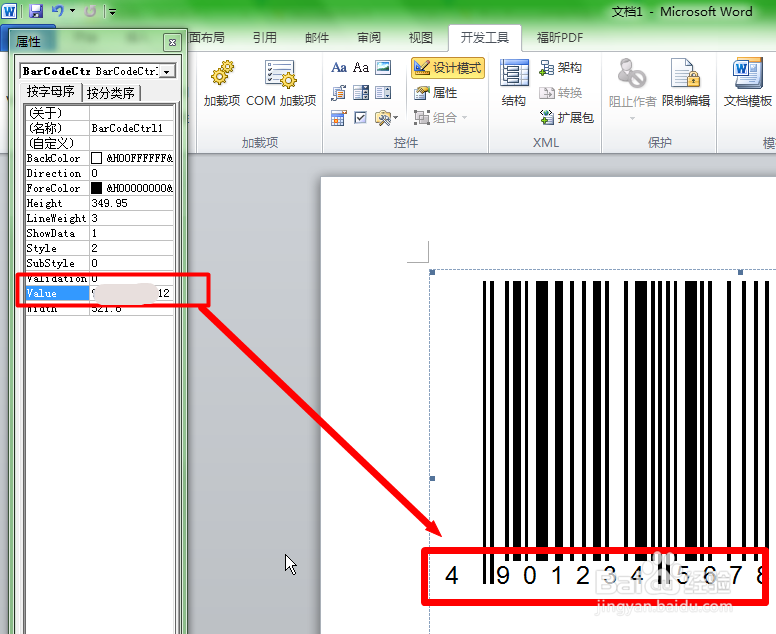Viewport: 776px width, 634px height.
Task: Select the ShowData property row
Action: tap(99, 233)
